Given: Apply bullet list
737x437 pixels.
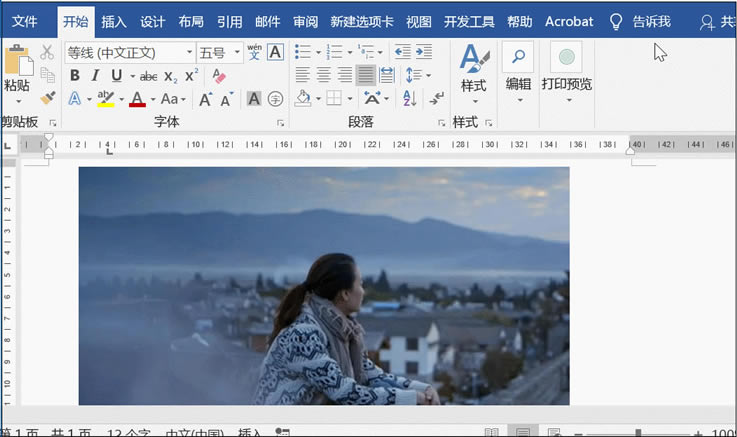Looking at the screenshot, I should [303, 52].
